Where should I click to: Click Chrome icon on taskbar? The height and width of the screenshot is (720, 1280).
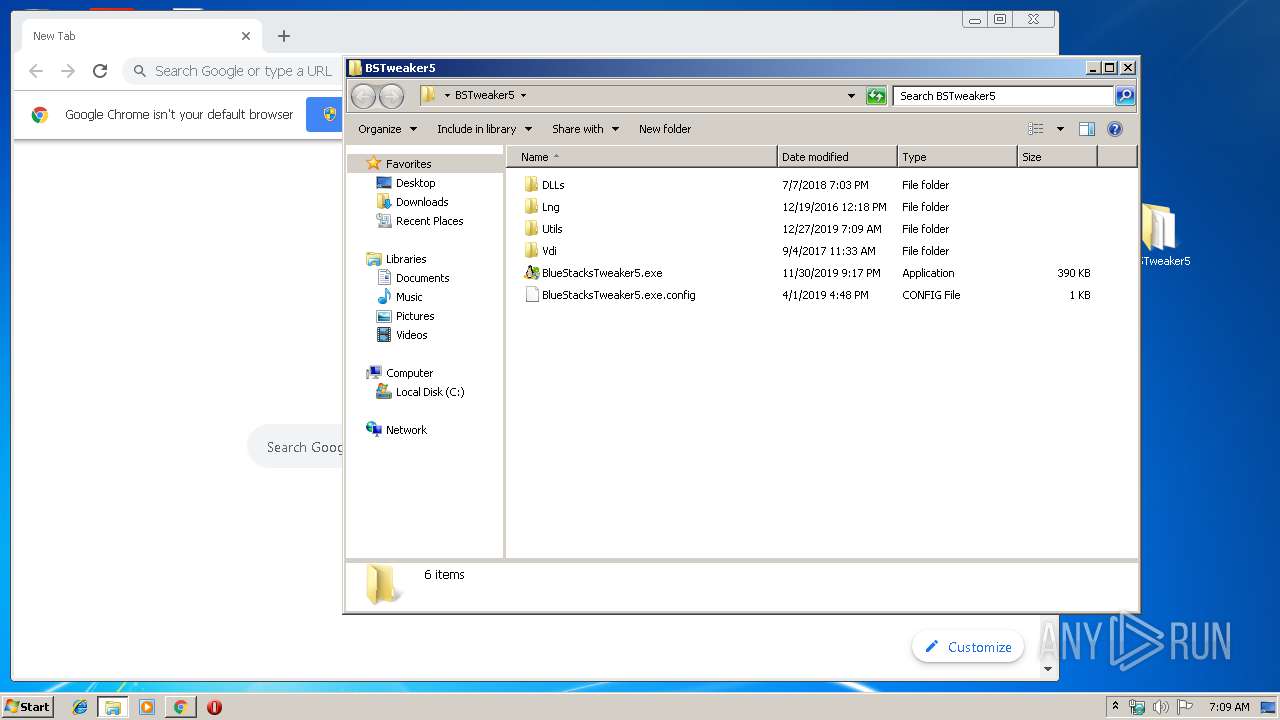(180, 707)
